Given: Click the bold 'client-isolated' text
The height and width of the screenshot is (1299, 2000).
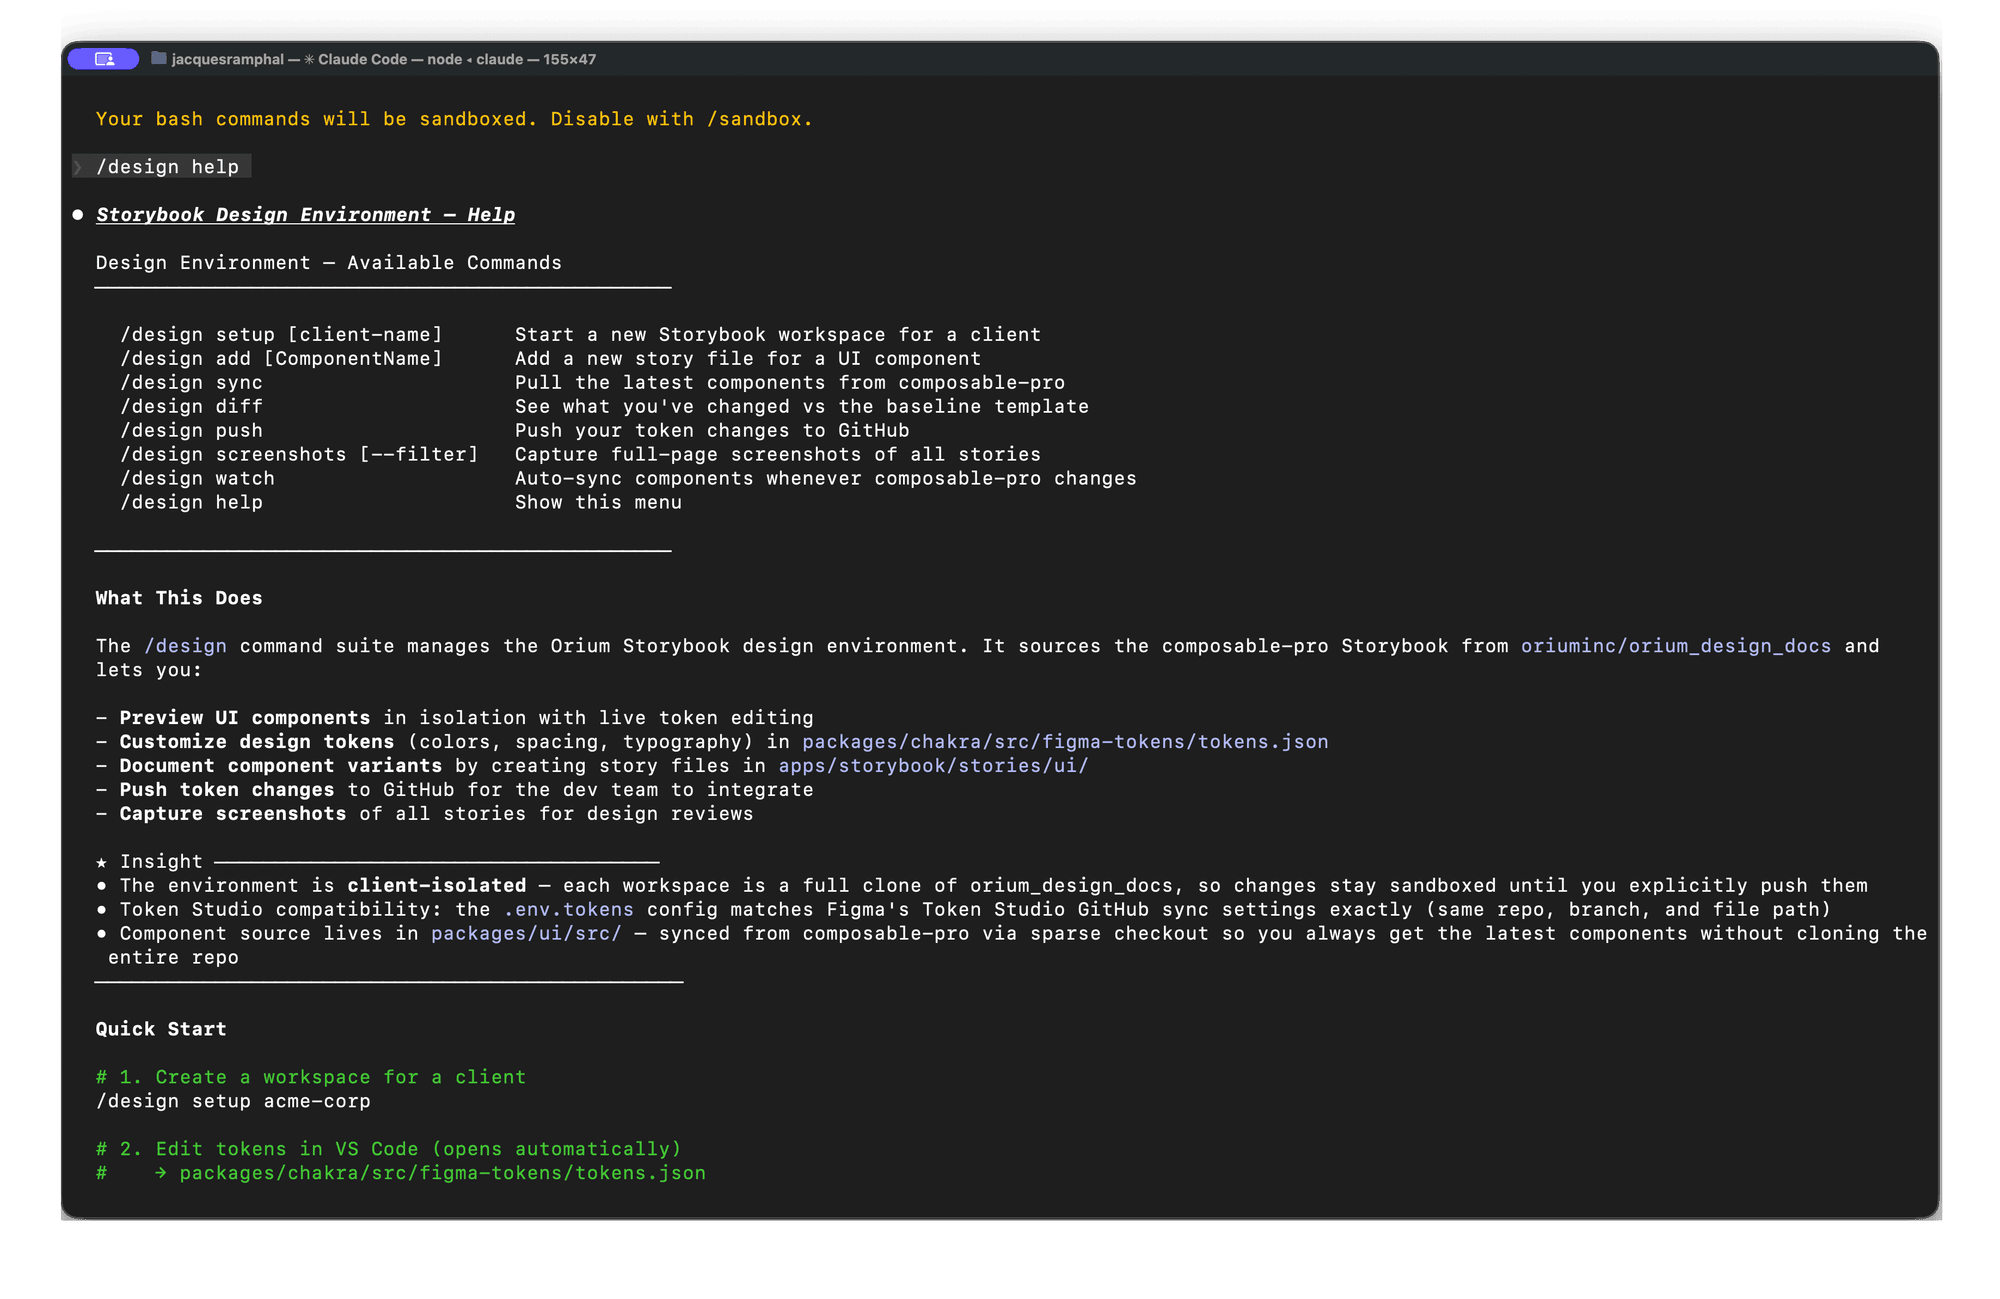Looking at the screenshot, I should tap(437, 886).
